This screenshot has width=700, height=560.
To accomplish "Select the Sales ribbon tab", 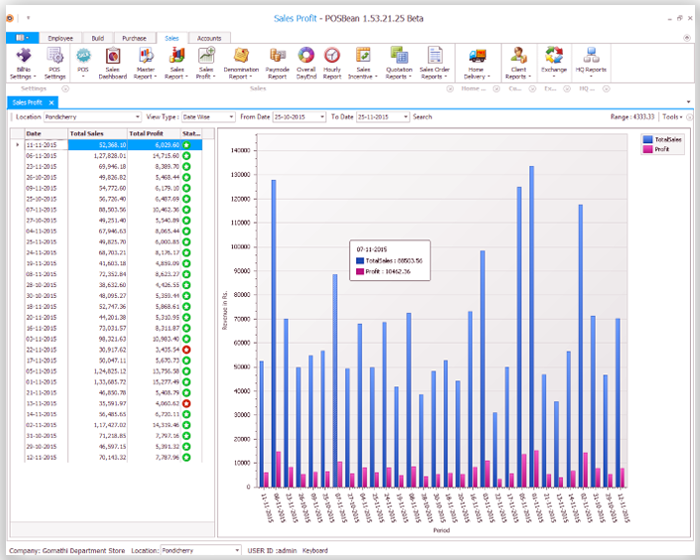I will [x=172, y=38].
